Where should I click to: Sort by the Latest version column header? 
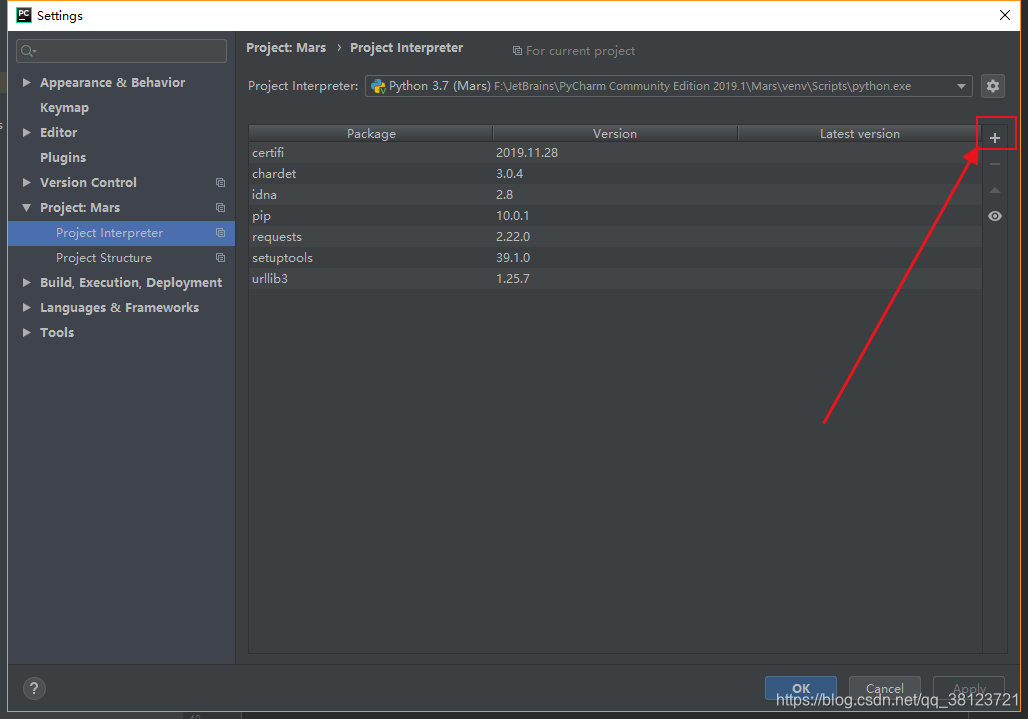[x=860, y=134]
